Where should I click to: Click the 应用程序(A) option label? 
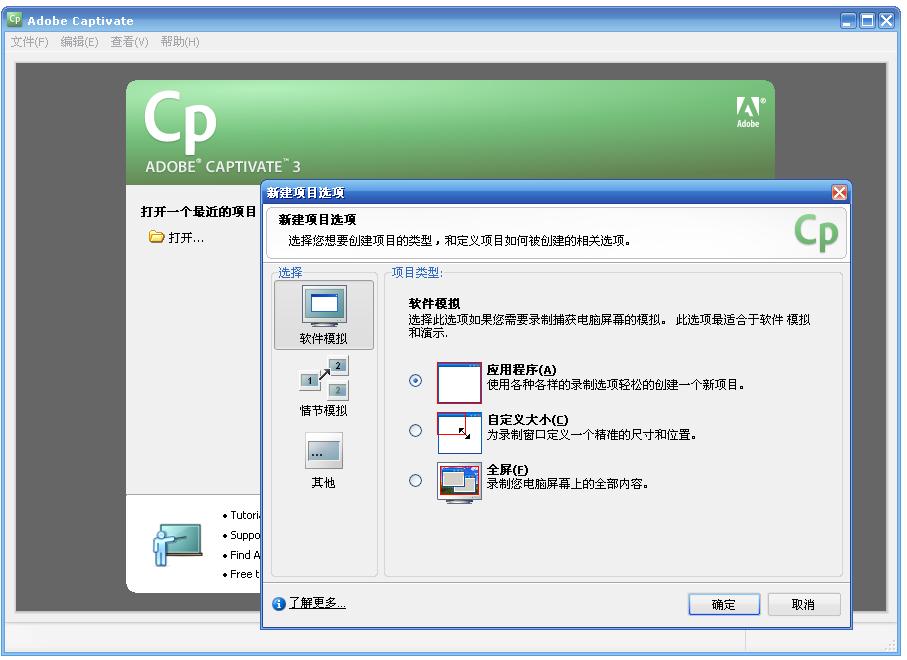click(x=521, y=370)
